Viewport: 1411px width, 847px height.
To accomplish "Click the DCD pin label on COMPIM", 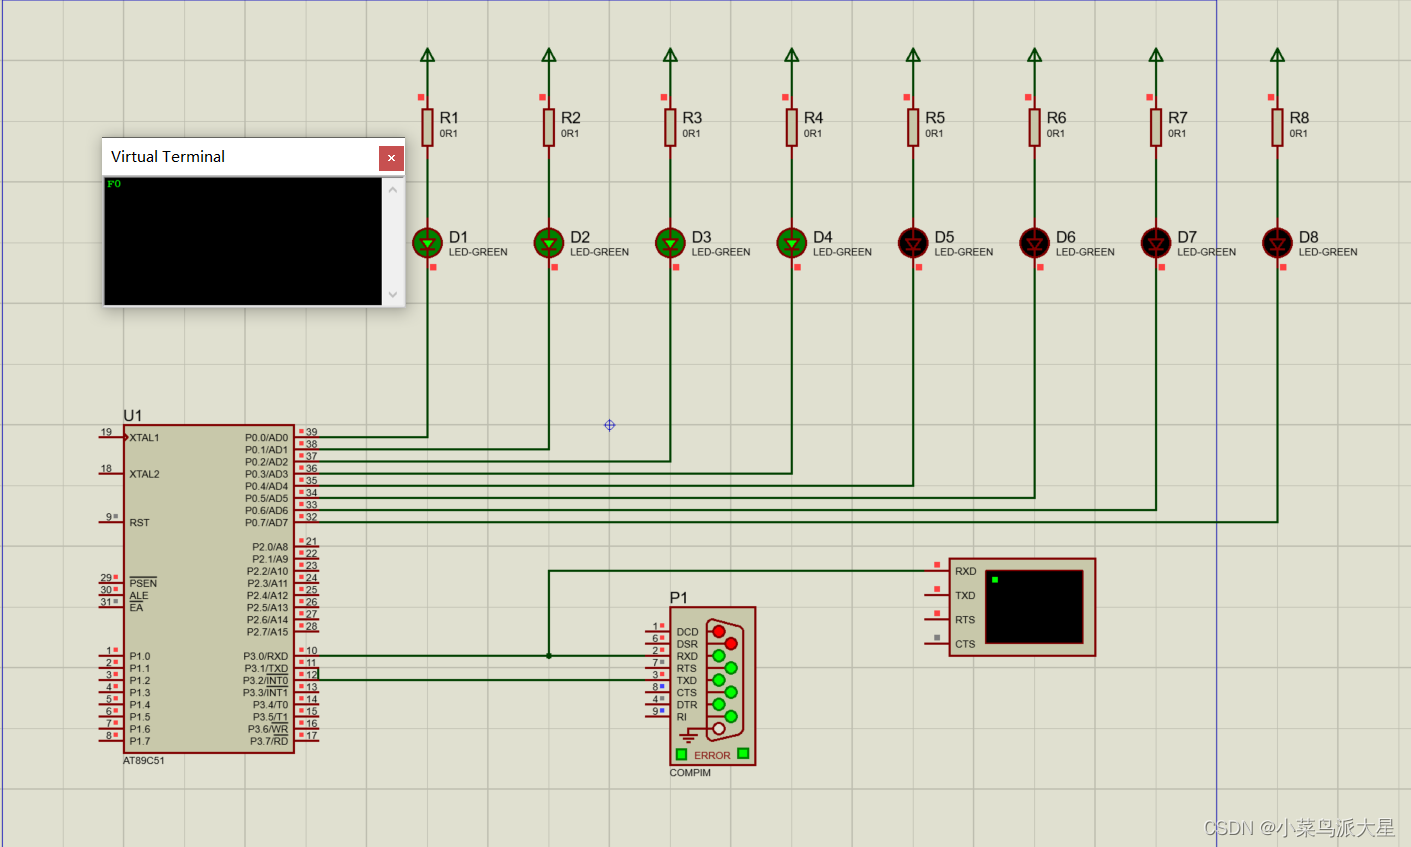I will [x=687, y=632].
